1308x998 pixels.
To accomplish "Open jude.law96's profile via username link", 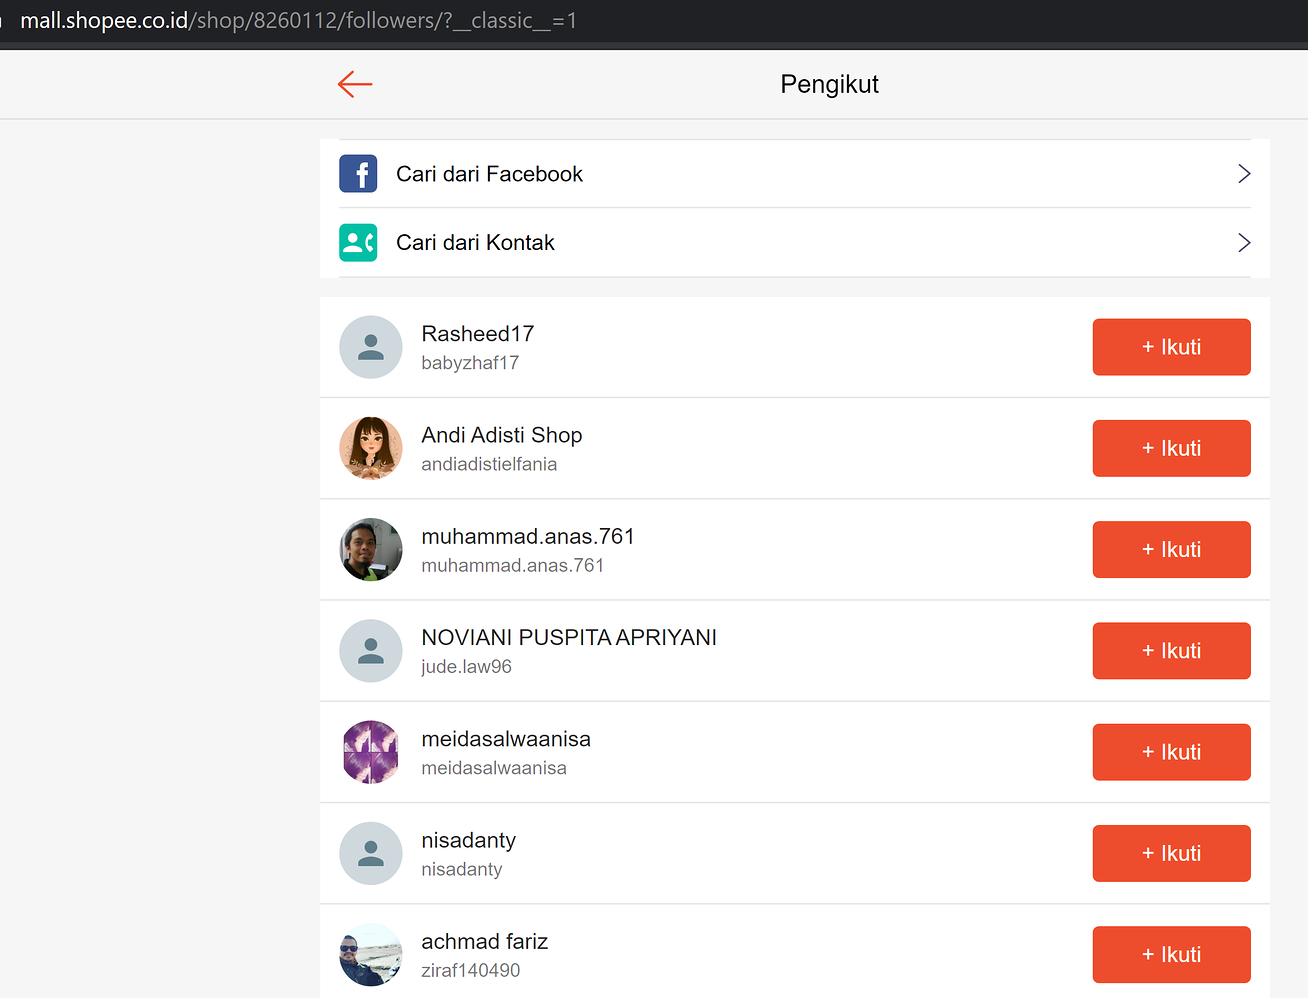I will click(x=466, y=666).
